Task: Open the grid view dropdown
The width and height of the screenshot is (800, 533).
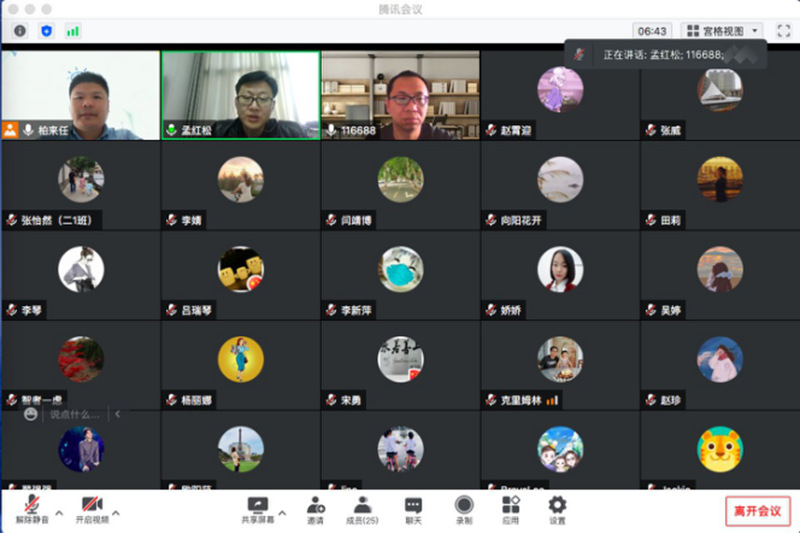Action: click(722, 31)
